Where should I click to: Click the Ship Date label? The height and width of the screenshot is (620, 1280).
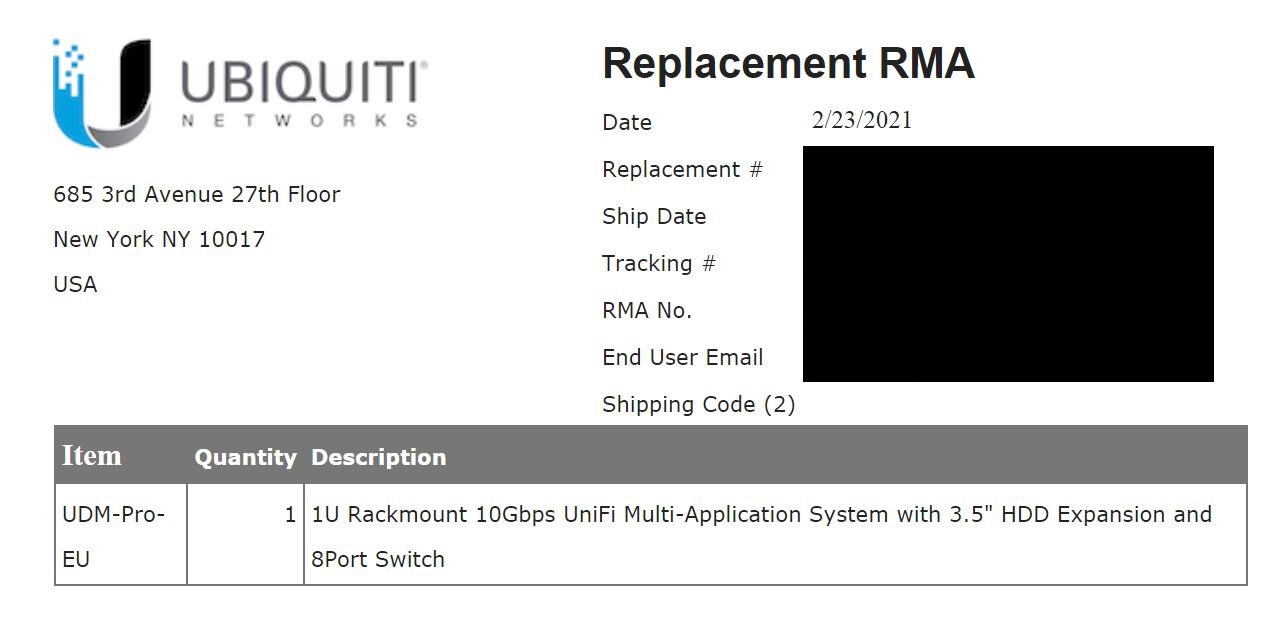click(654, 217)
